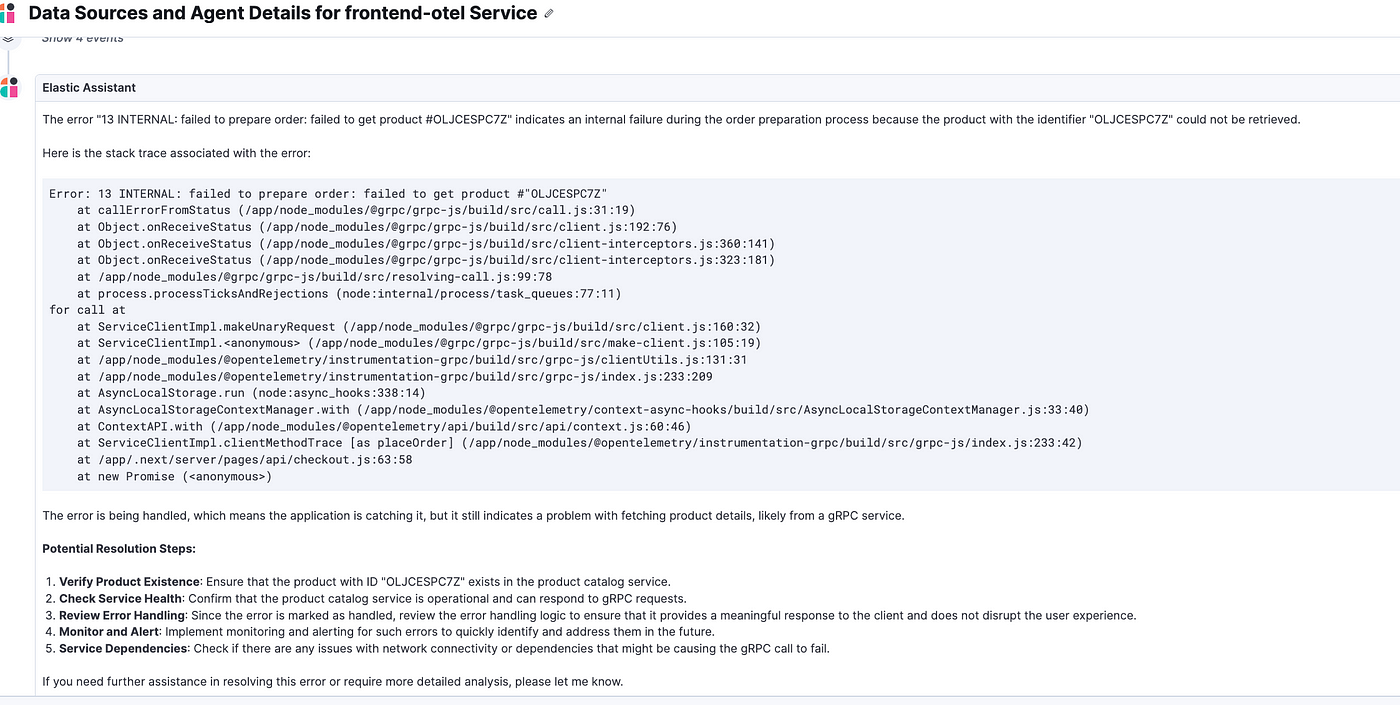
Task: Click the "Verify Product Existence" step
Action: coord(130,582)
